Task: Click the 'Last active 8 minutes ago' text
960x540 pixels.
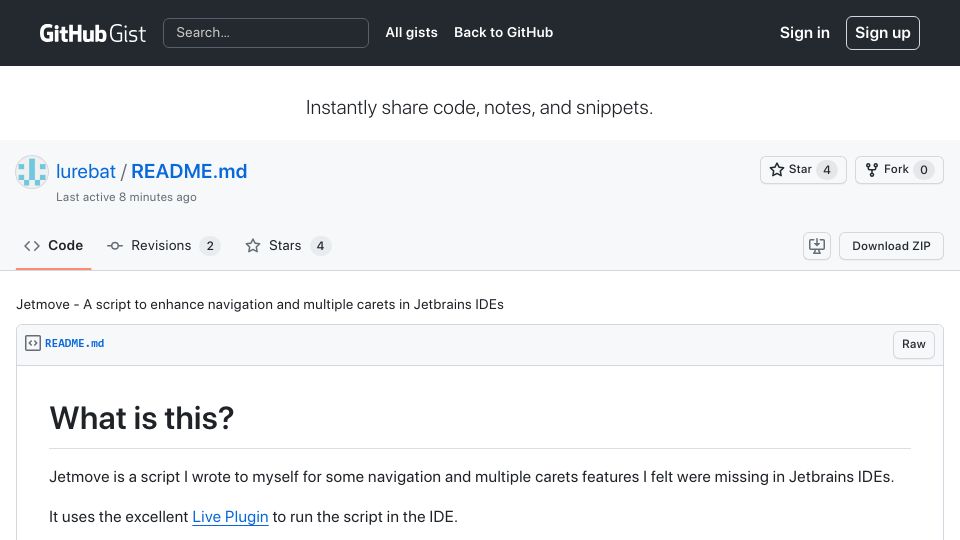Action: click(126, 197)
